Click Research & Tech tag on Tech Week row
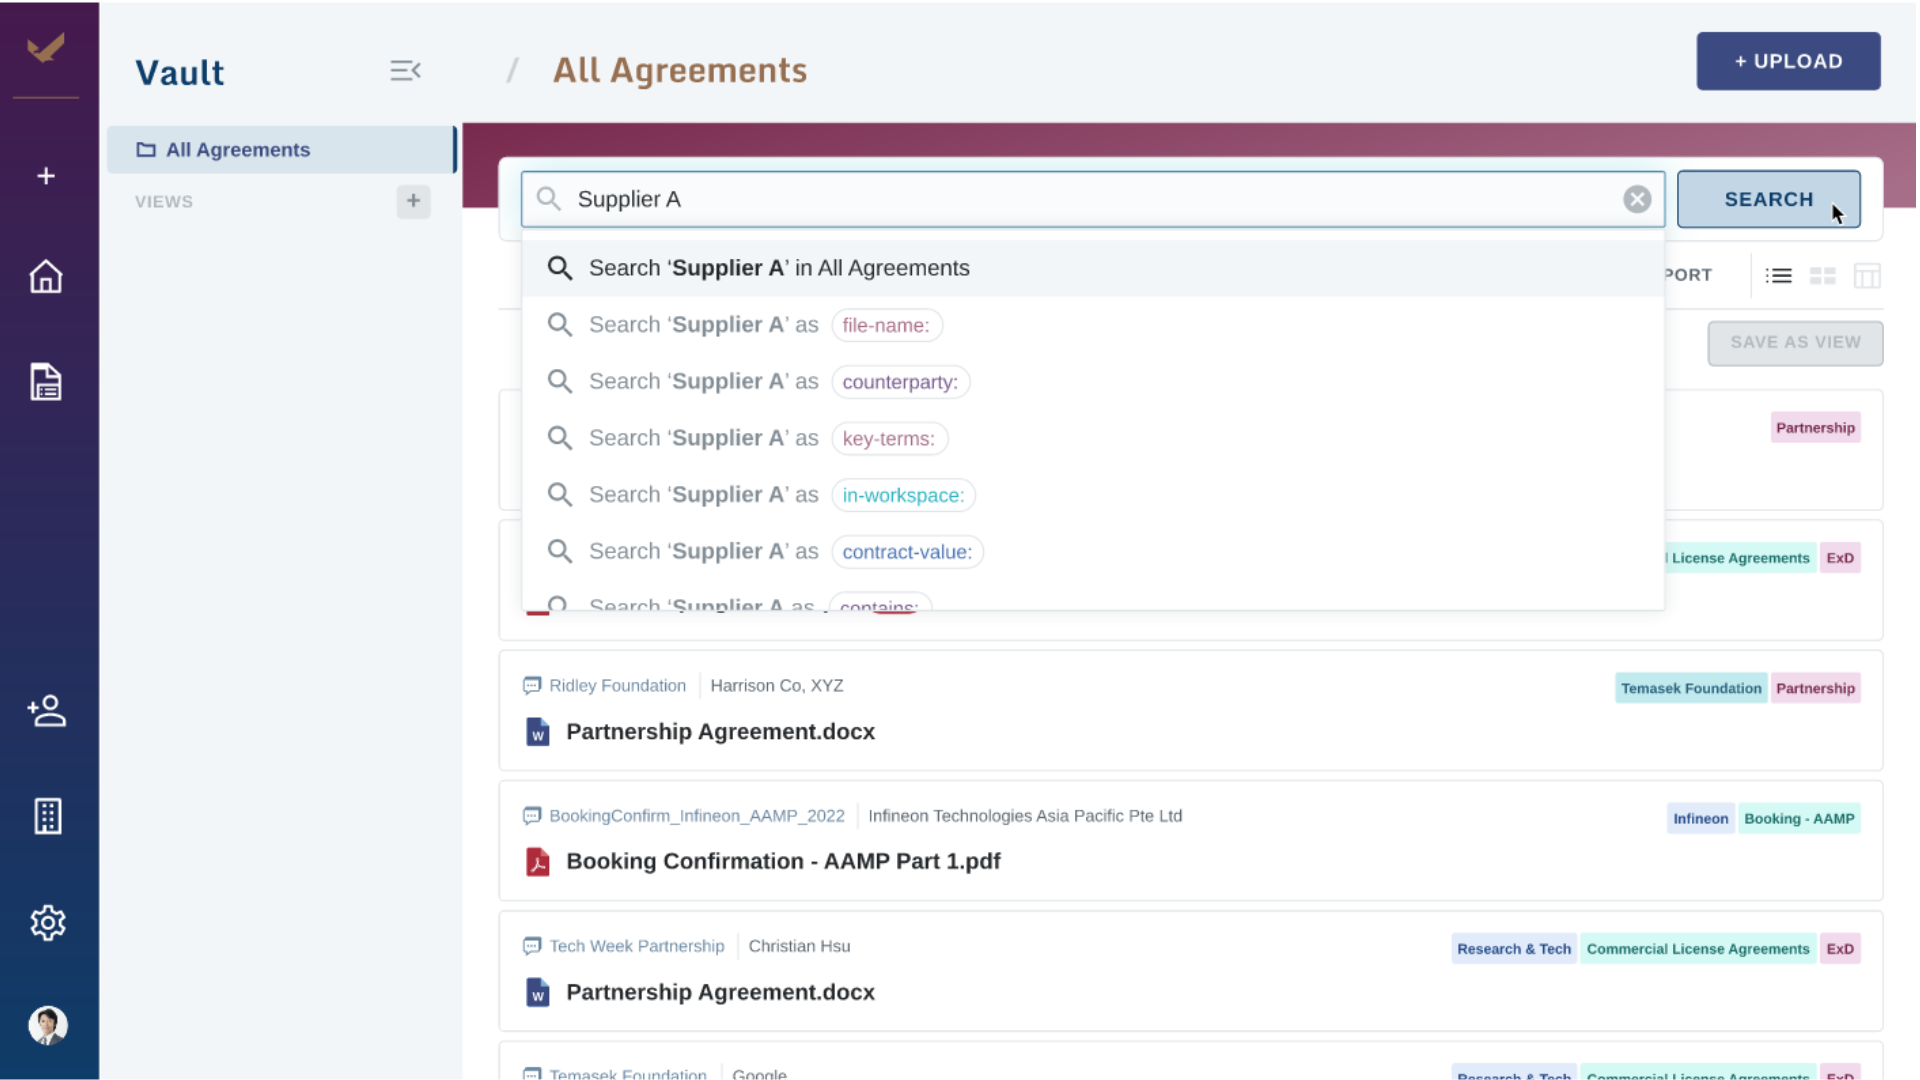 point(1513,949)
